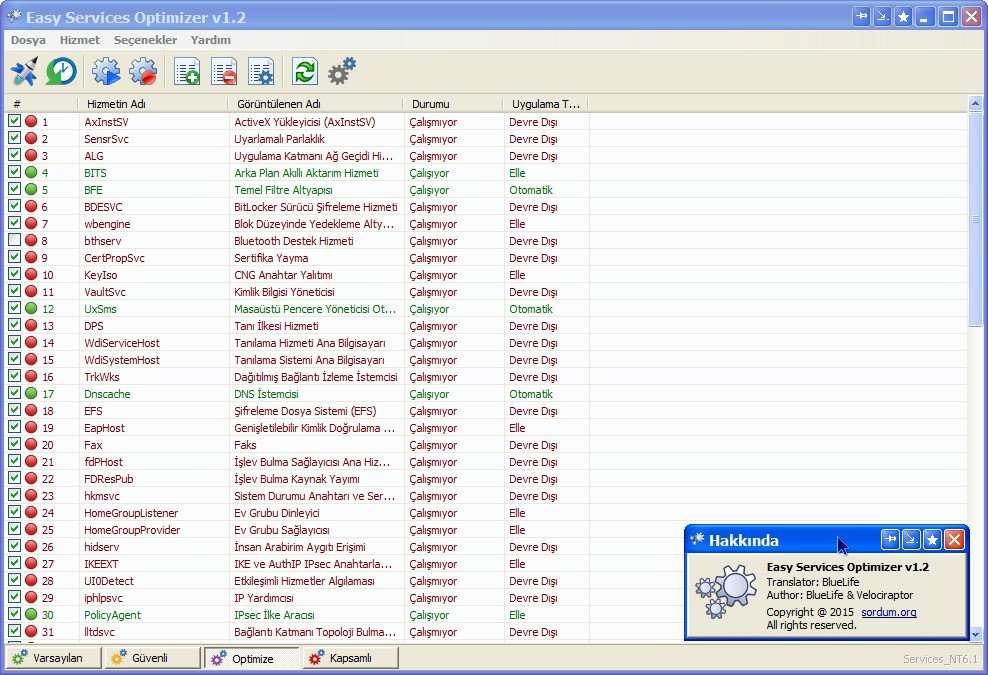Open the Dosya menu
The height and width of the screenshot is (675, 988).
[x=28, y=40]
